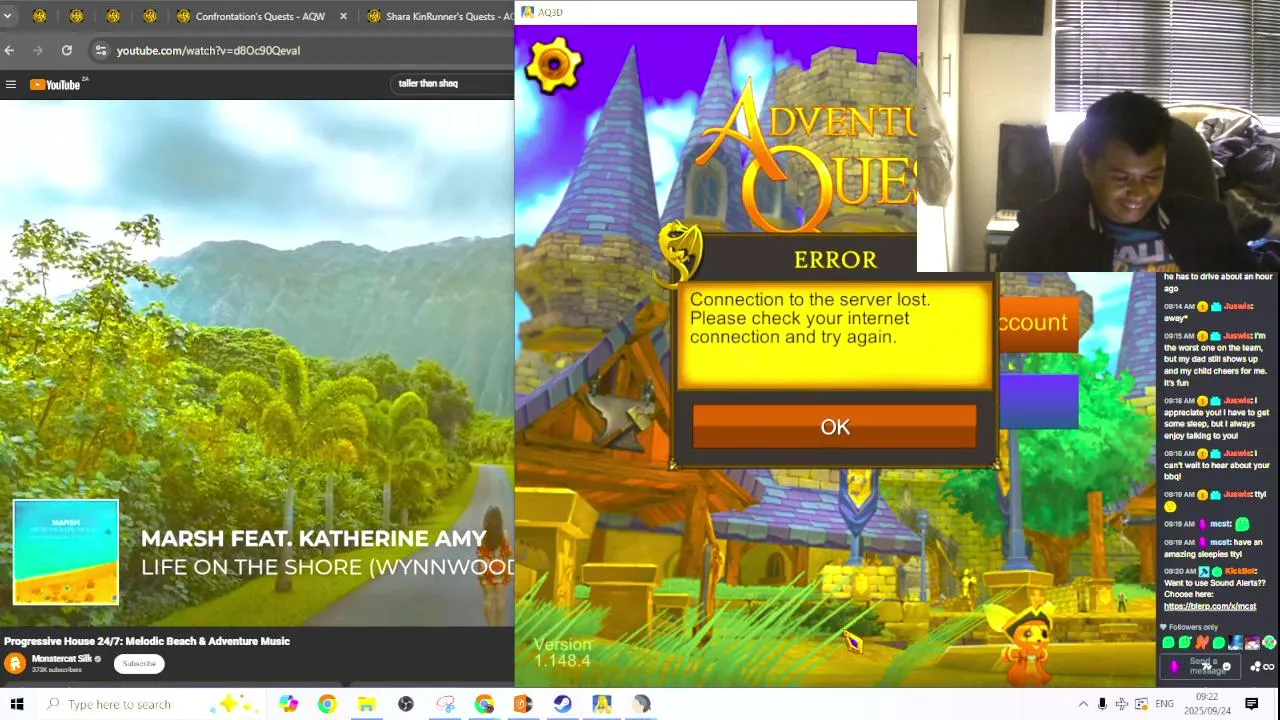Open the blerp.com/x/mcst link in chat

click(x=1209, y=606)
